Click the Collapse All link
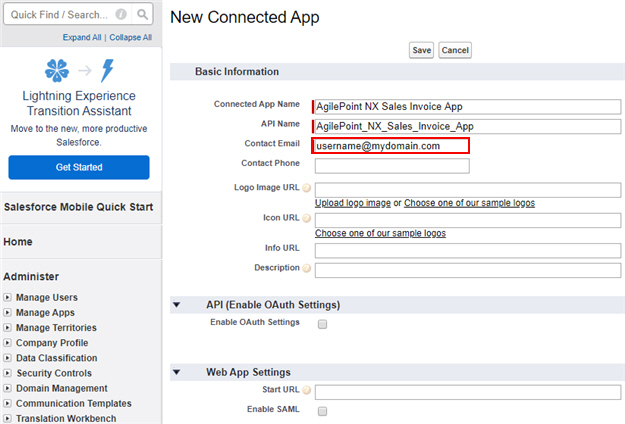This screenshot has width=625, height=424. pos(130,37)
